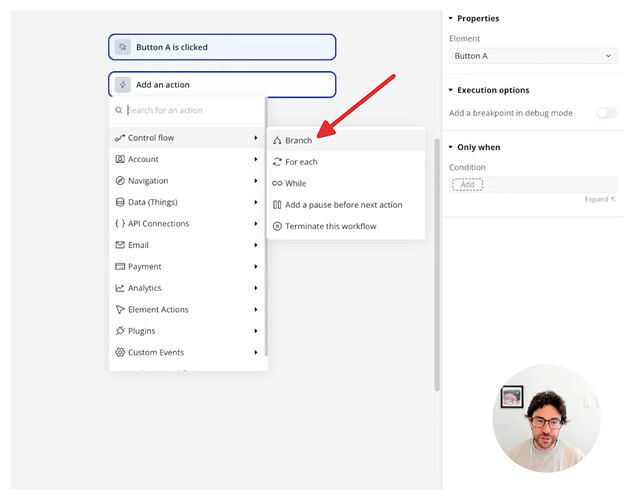Expand the Custom Events submenu arrow

tap(256, 352)
